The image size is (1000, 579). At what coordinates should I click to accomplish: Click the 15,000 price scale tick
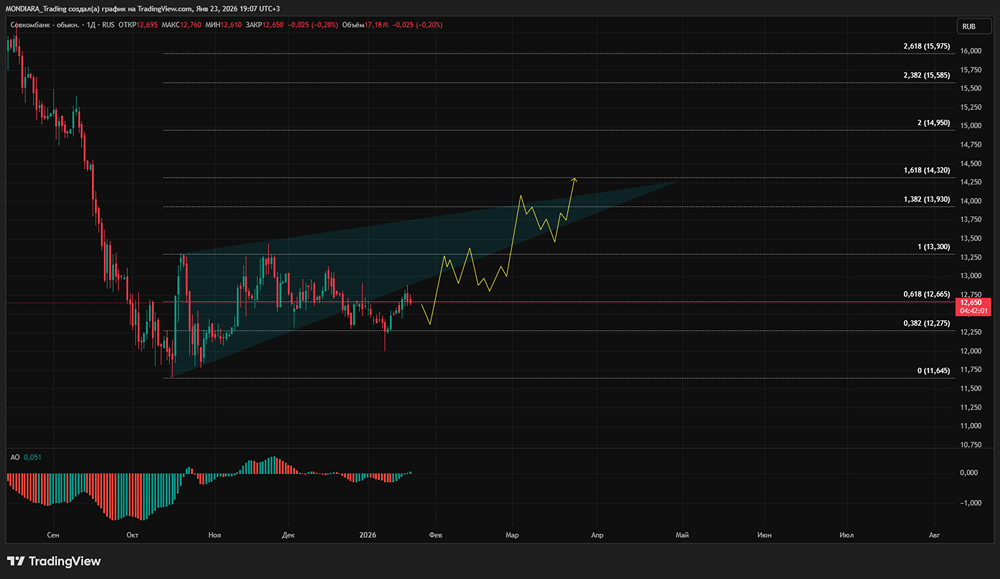pyautogui.click(x=971, y=126)
